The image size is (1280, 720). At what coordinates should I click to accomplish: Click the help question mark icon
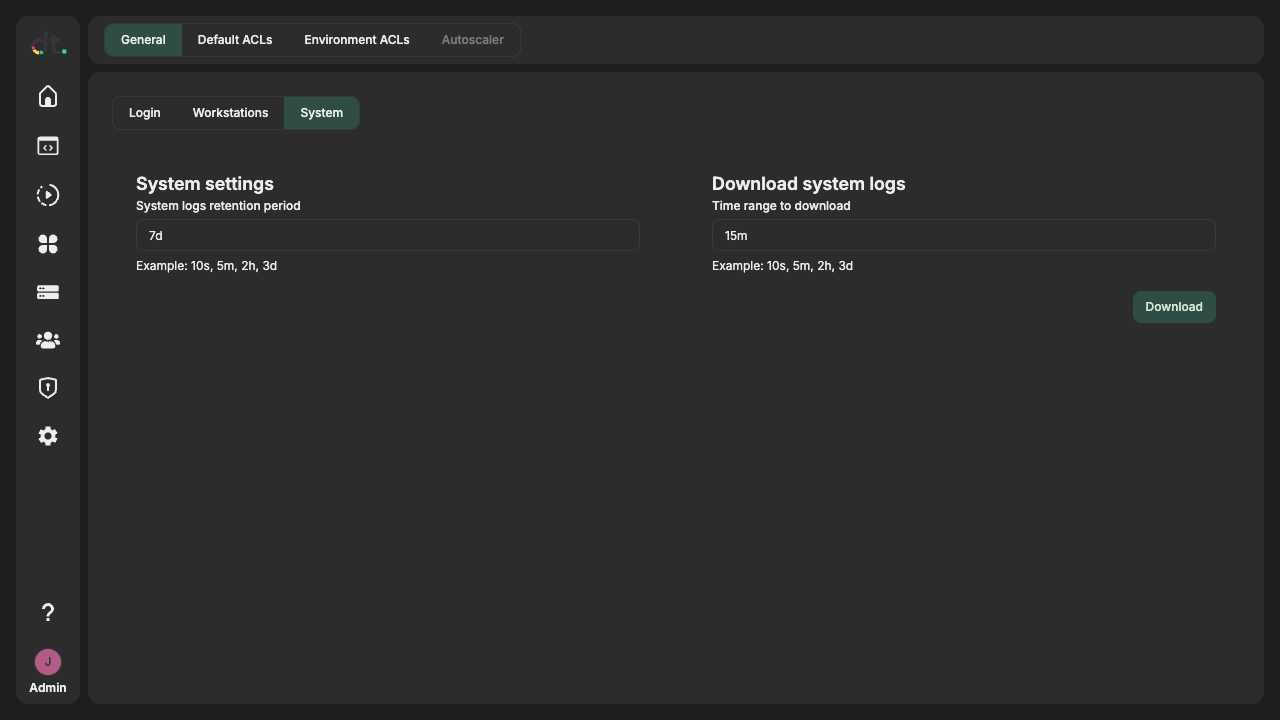point(47,612)
